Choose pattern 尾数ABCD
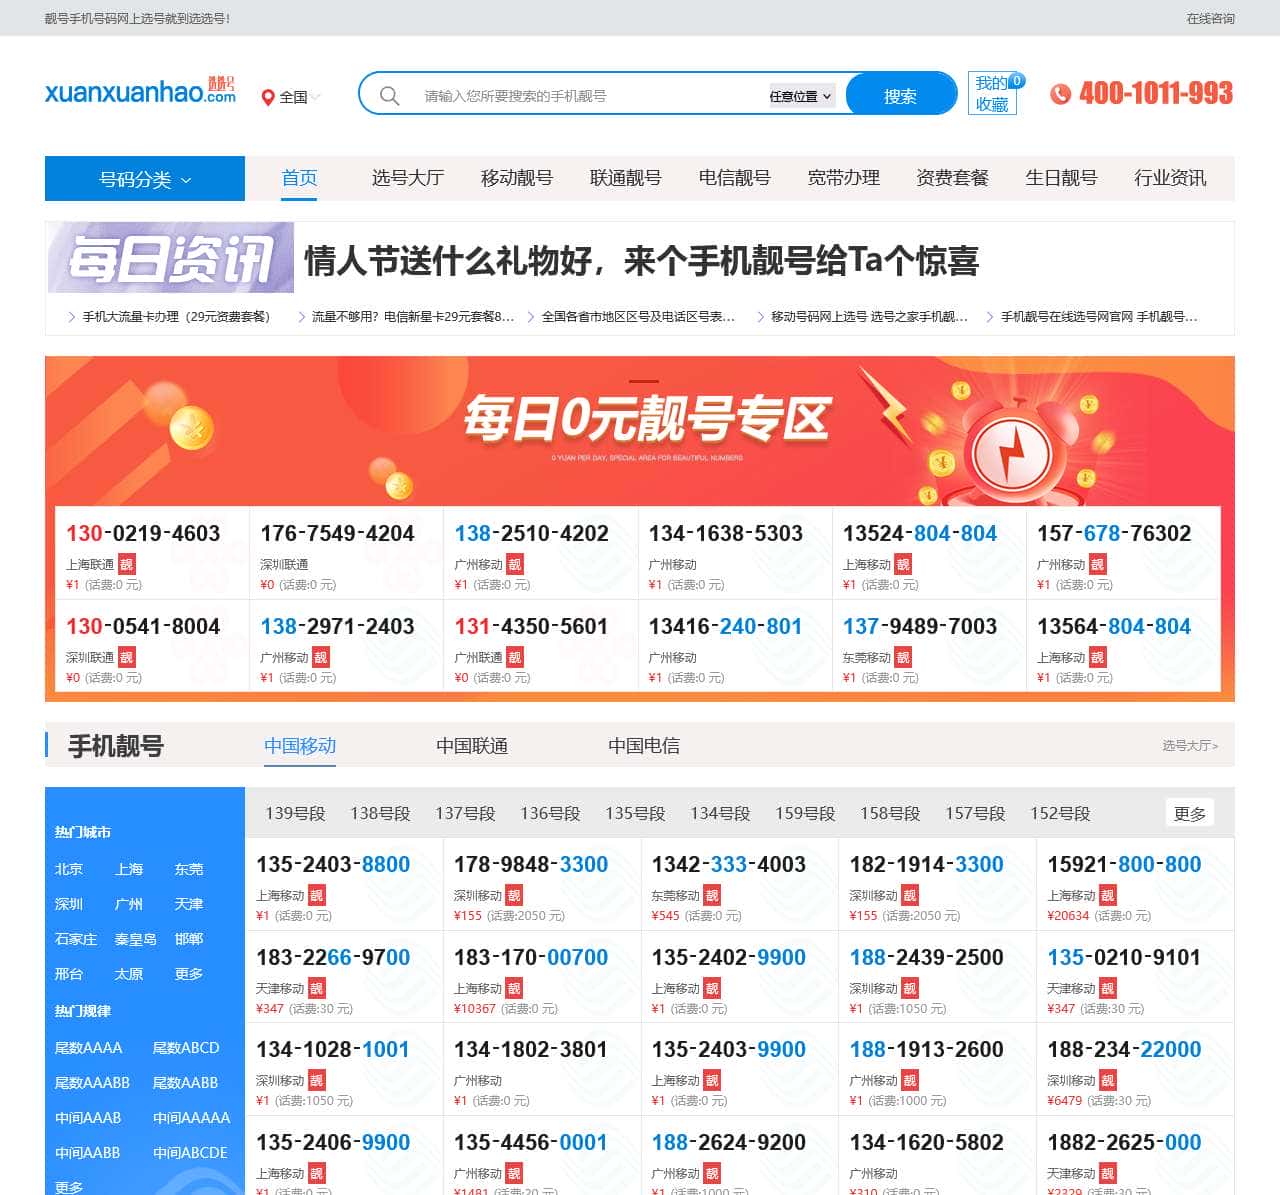 [186, 1047]
